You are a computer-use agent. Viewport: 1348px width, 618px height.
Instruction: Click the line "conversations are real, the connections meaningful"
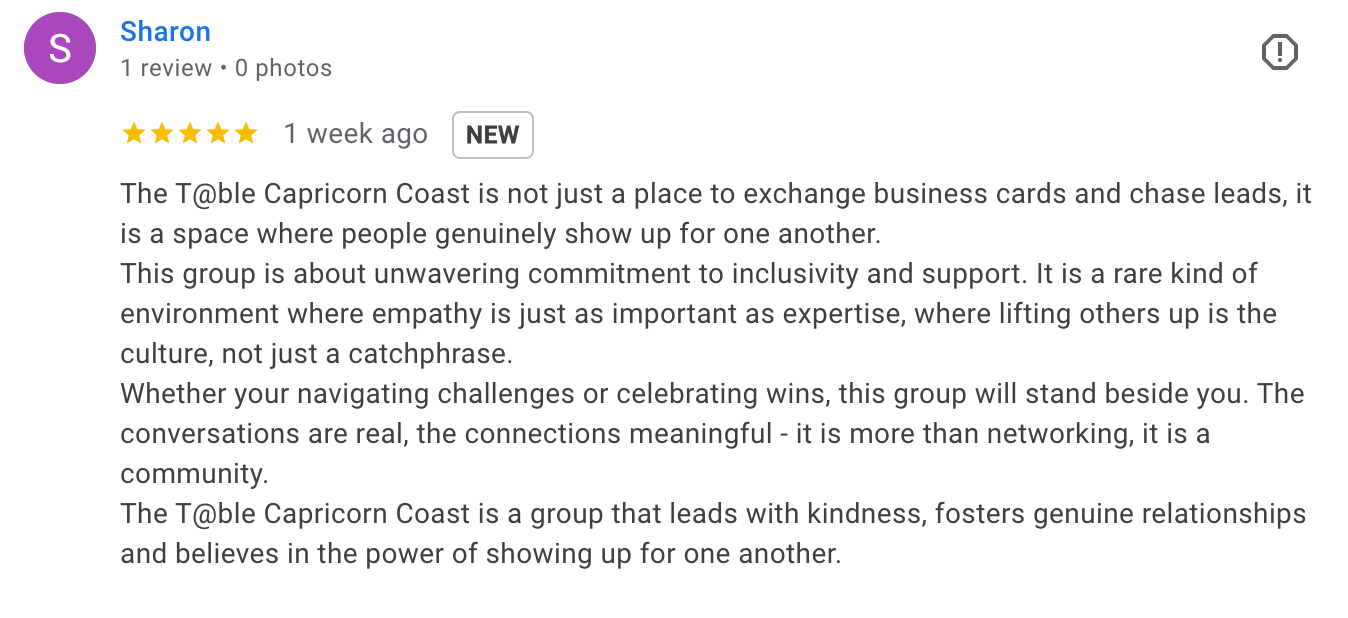click(x=665, y=433)
